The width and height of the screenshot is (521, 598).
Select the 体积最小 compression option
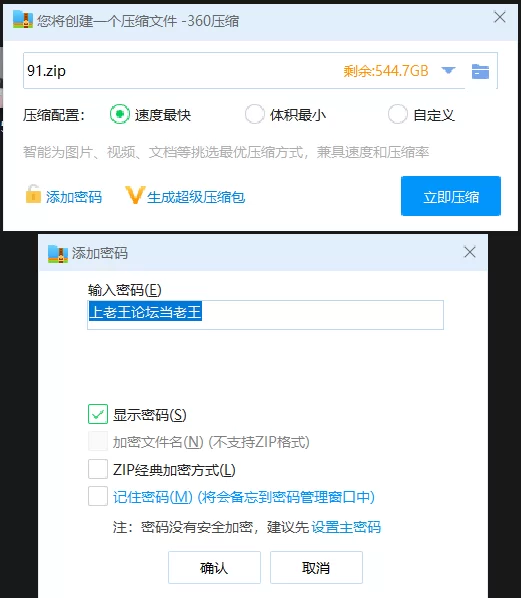click(255, 114)
